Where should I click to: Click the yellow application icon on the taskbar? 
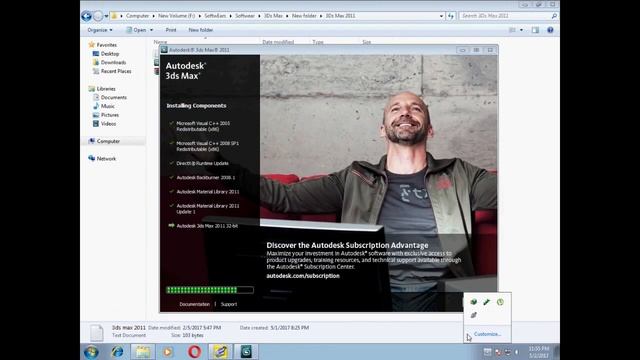(x=220, y=351)
